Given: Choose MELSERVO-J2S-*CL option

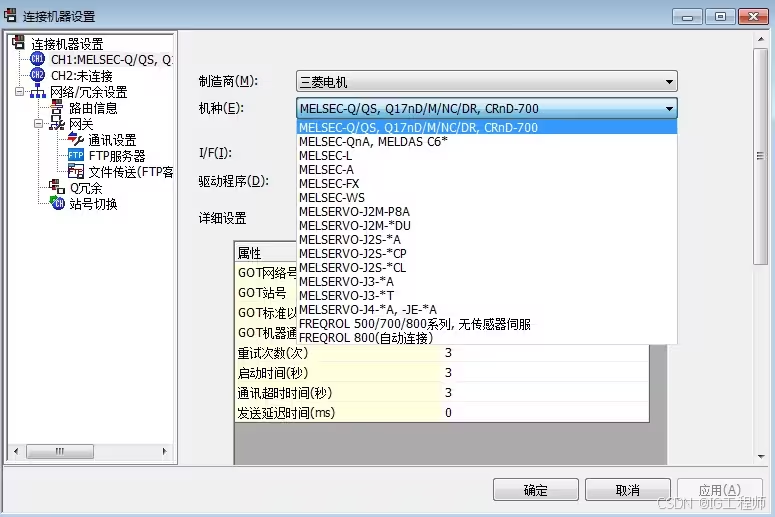Looking at the screenshot, I should click(x=487, y=267).
